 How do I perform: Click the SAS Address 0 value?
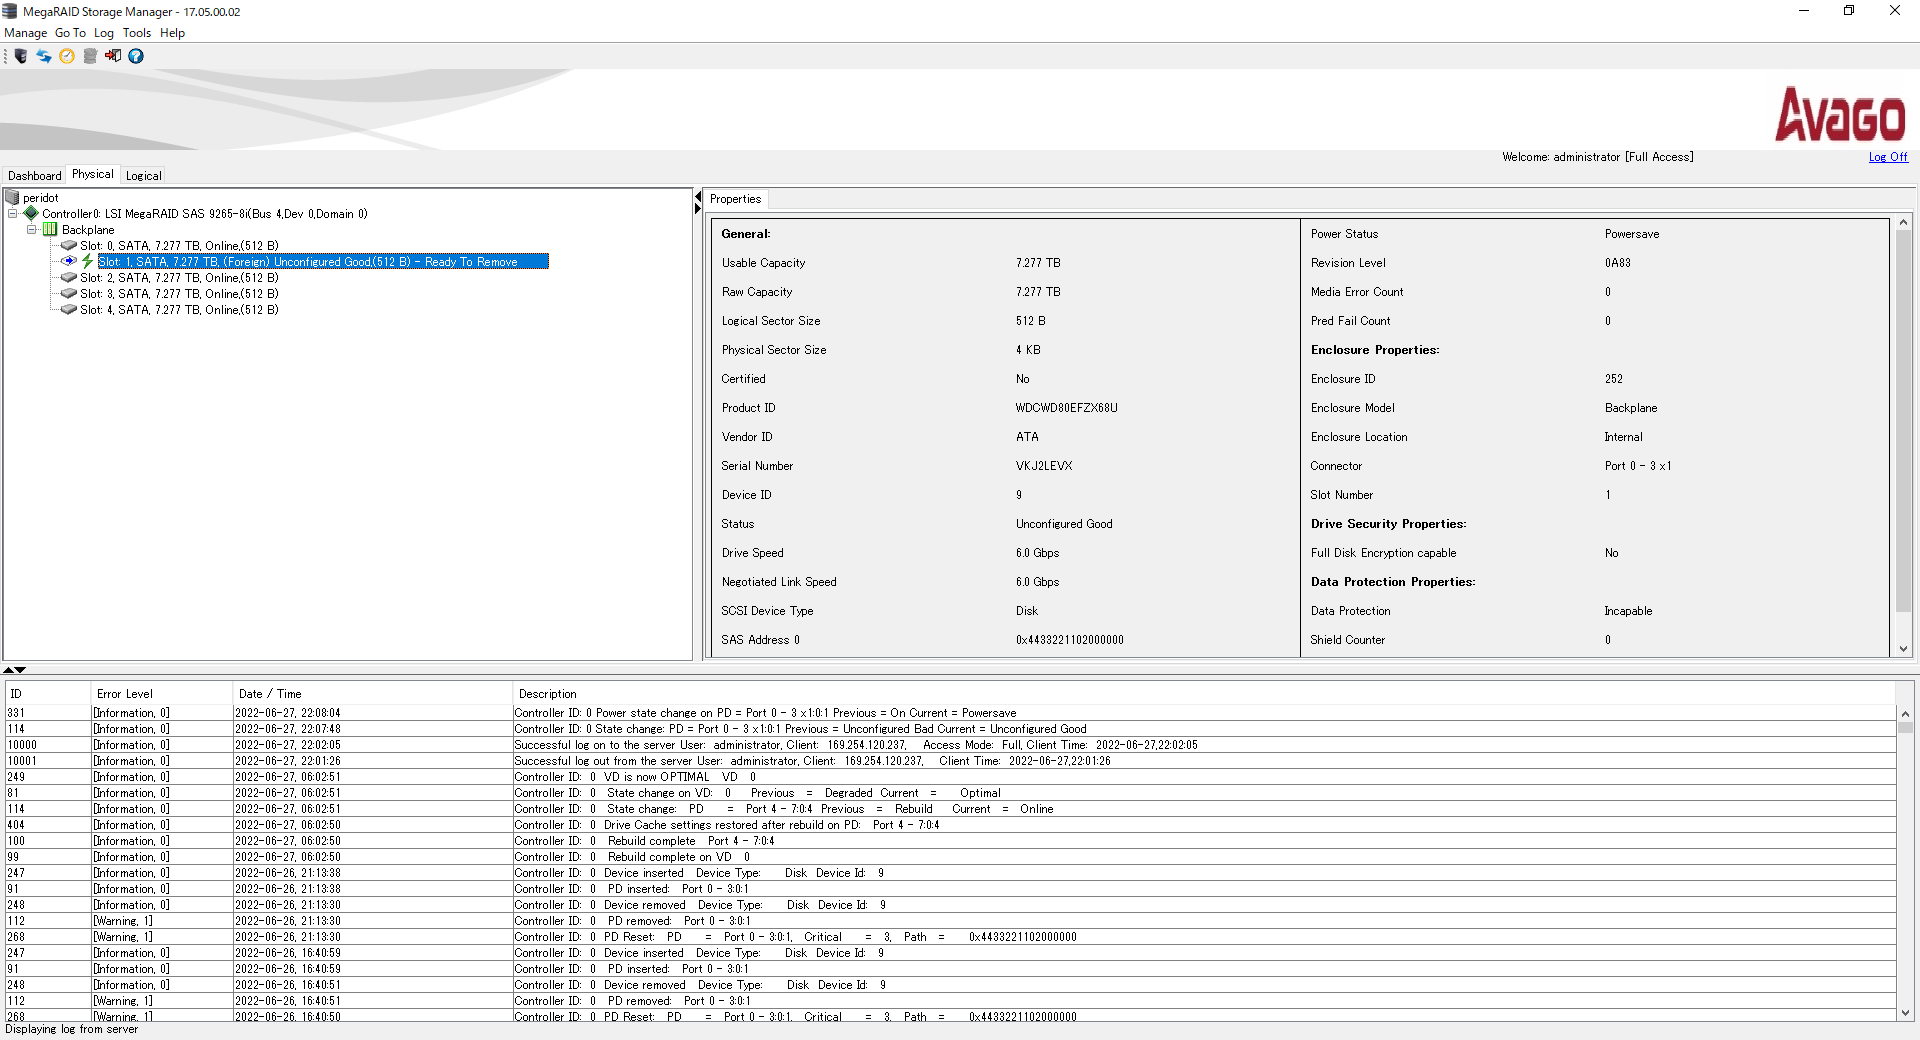1070,640
